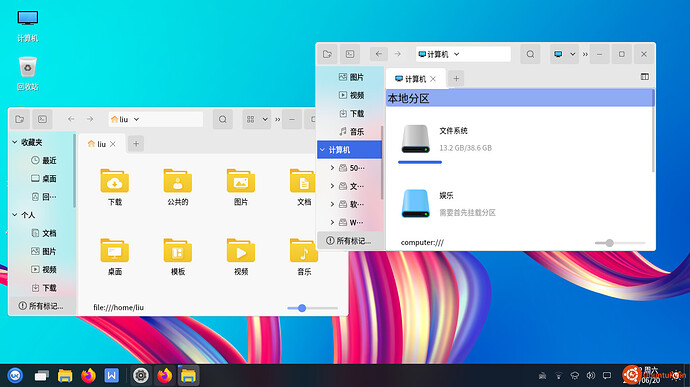Select 视频 in 计算机 window sidebar
The width and height of the screenshot is (690, 387).
tap(351, 95)
